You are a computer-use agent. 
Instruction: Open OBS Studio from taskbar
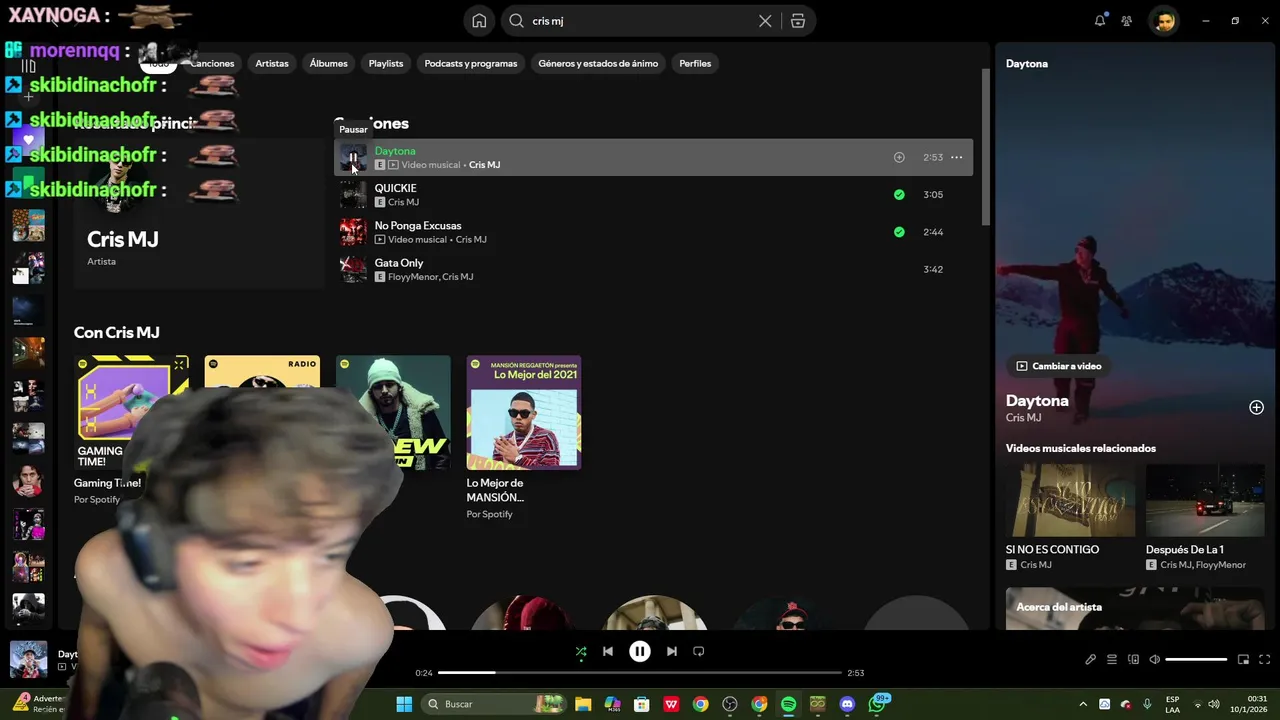tap(729, 704)
